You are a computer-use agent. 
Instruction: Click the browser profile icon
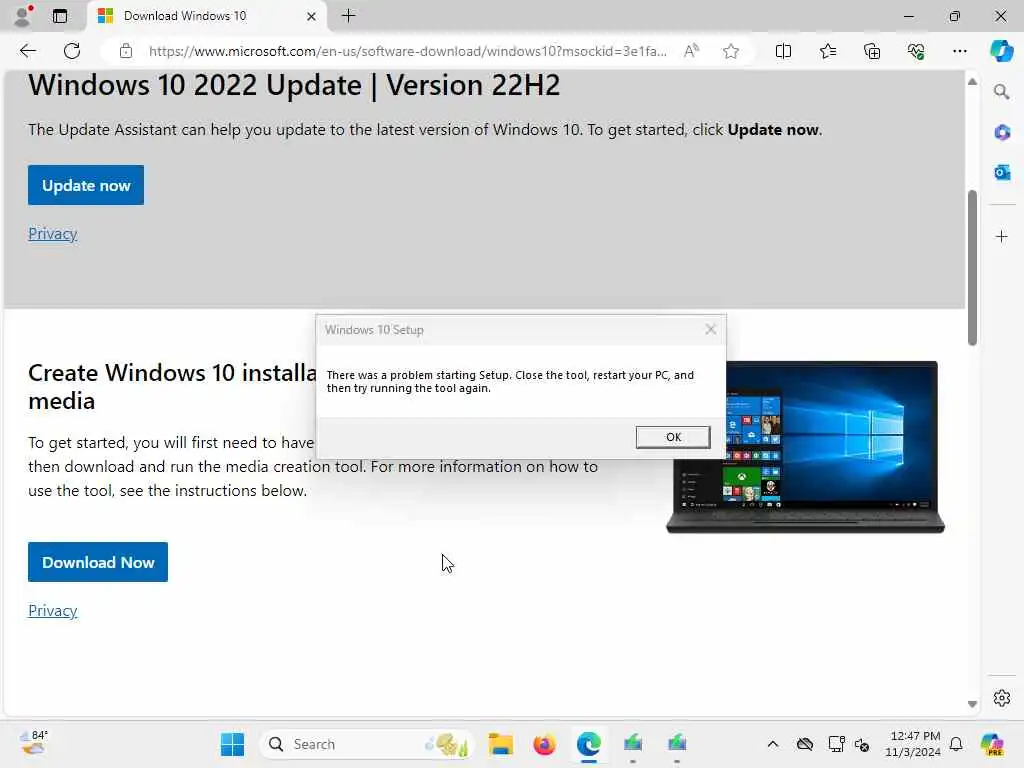coord(23,16)
